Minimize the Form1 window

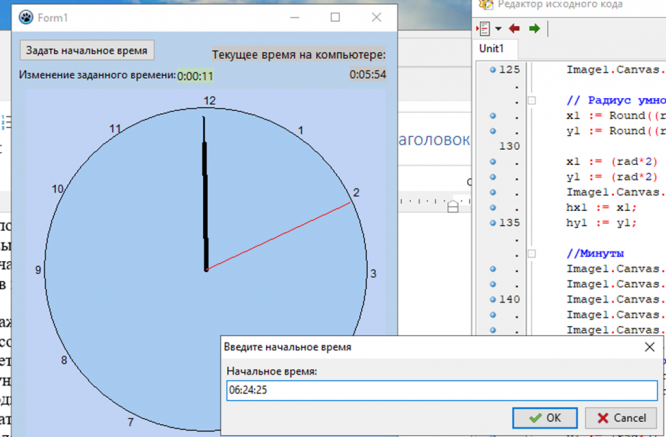[x=293, y=17]
